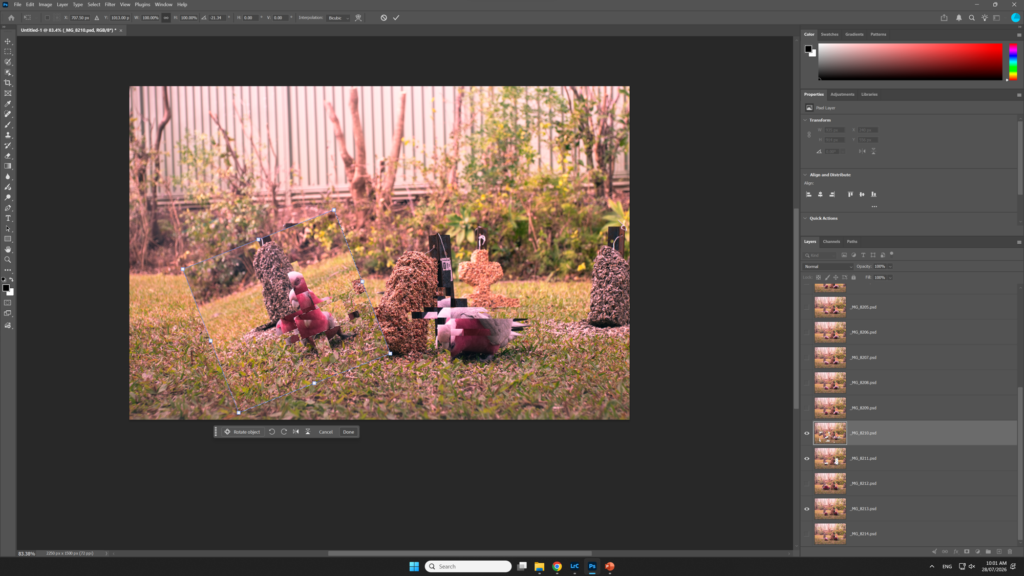The height and width of the screenshot is (576, 1024).
Task: Switch to the Channels tab
Action: [831, 242]
